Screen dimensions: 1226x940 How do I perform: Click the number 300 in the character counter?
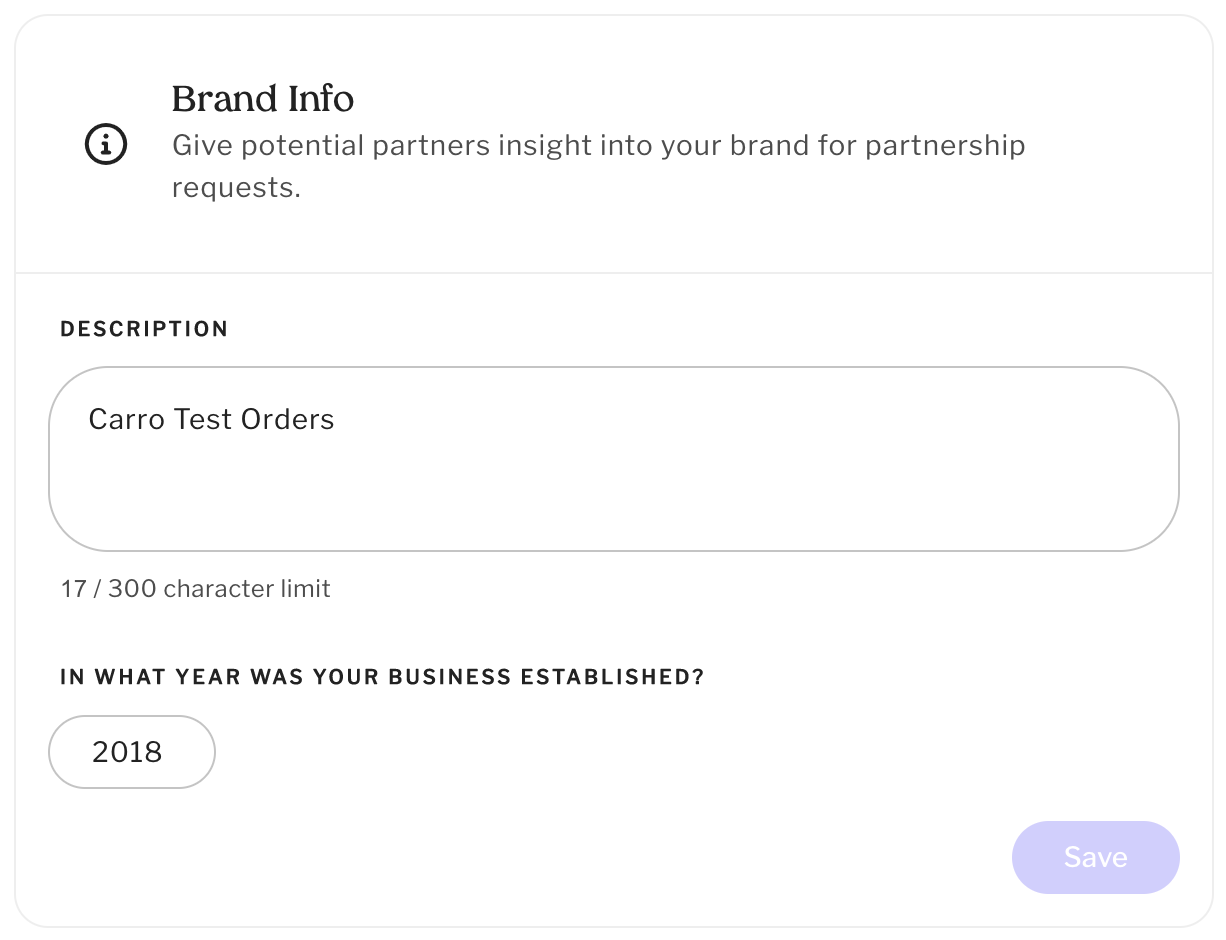pyautogui.click(x=132, y=589)
